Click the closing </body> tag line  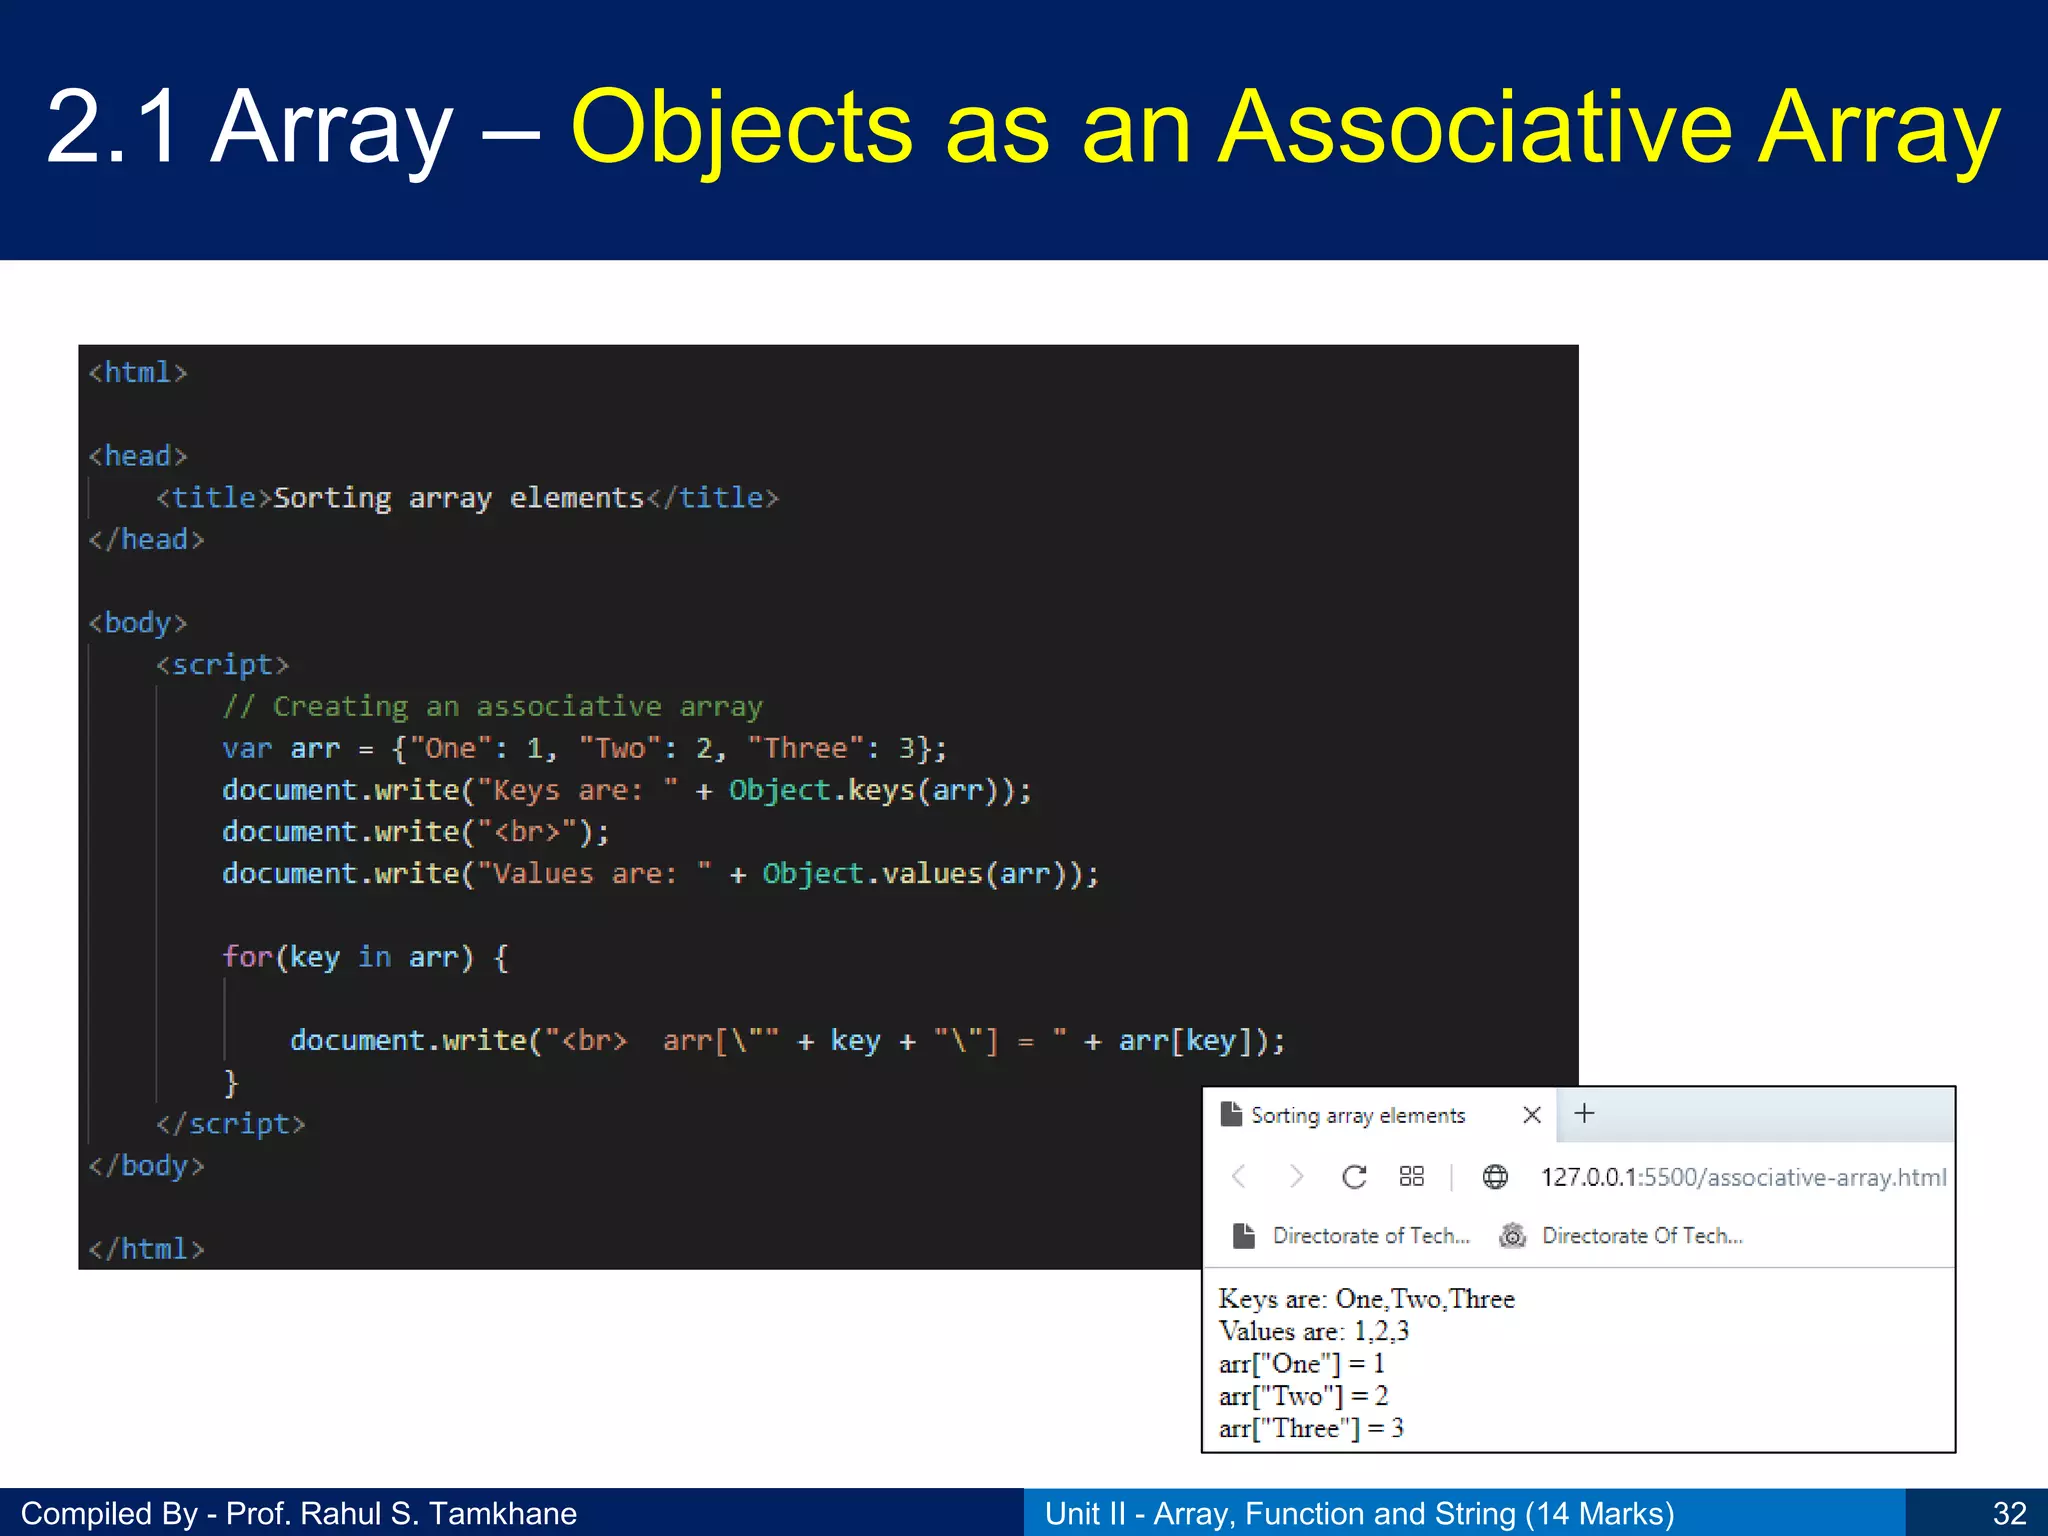tap(146, 1166)
